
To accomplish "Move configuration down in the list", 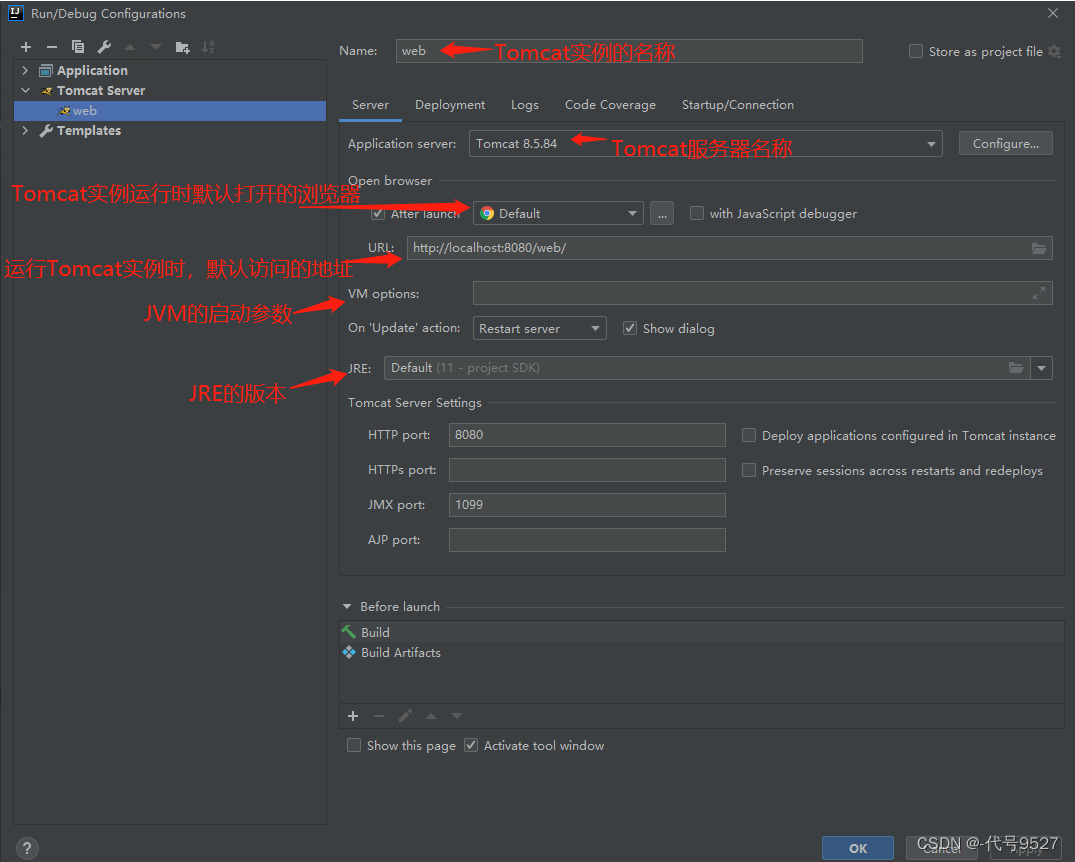I will 156,47.
